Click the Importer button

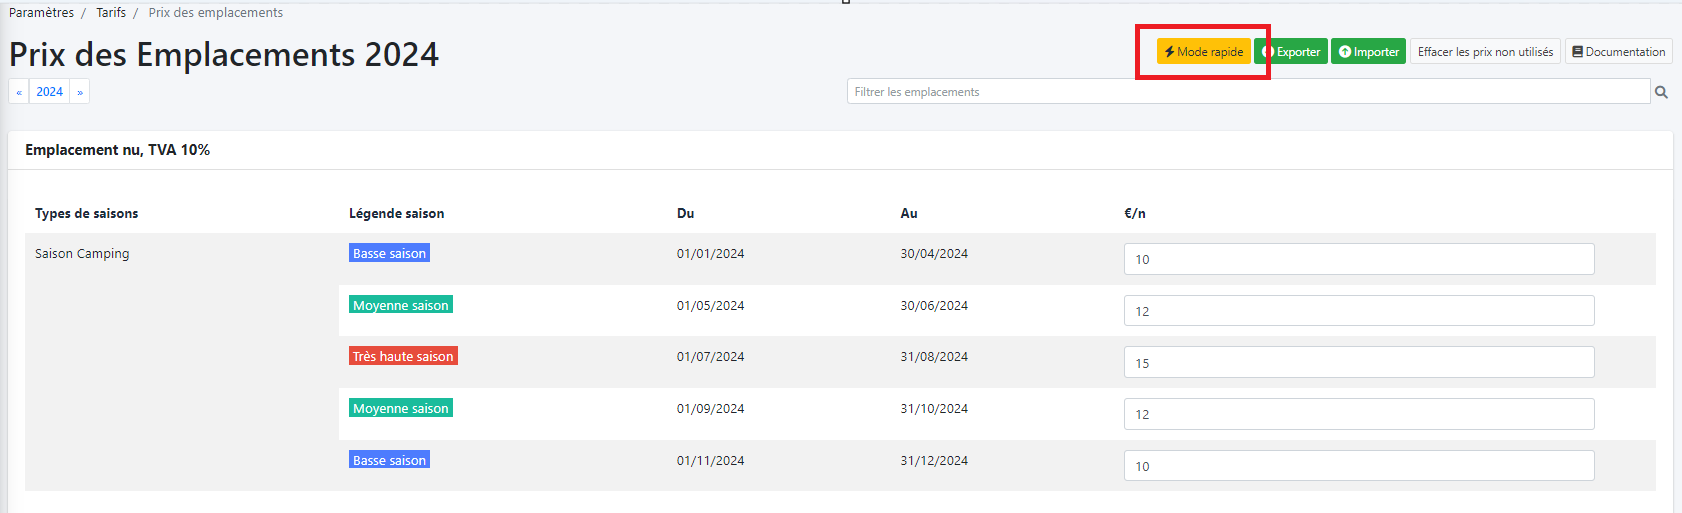click(1368, 52)
